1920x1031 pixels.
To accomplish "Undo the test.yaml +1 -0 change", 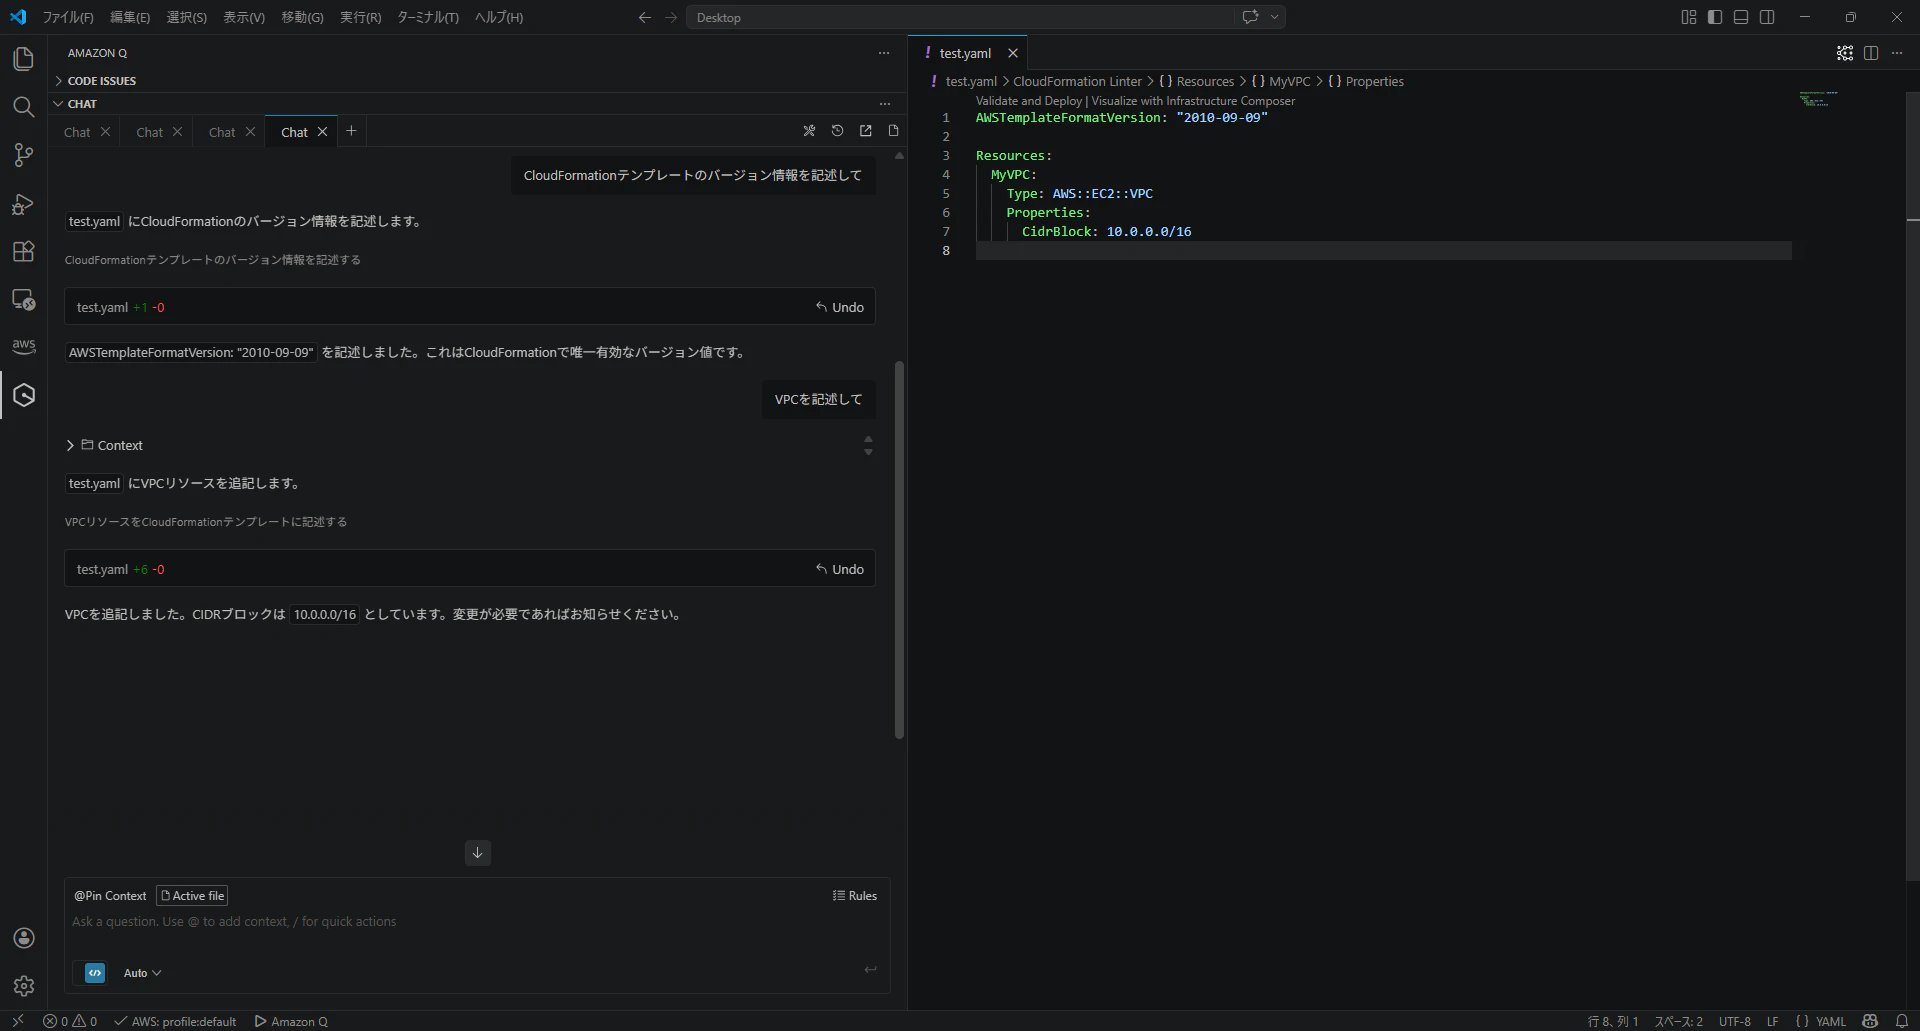I will click(840, 307).
